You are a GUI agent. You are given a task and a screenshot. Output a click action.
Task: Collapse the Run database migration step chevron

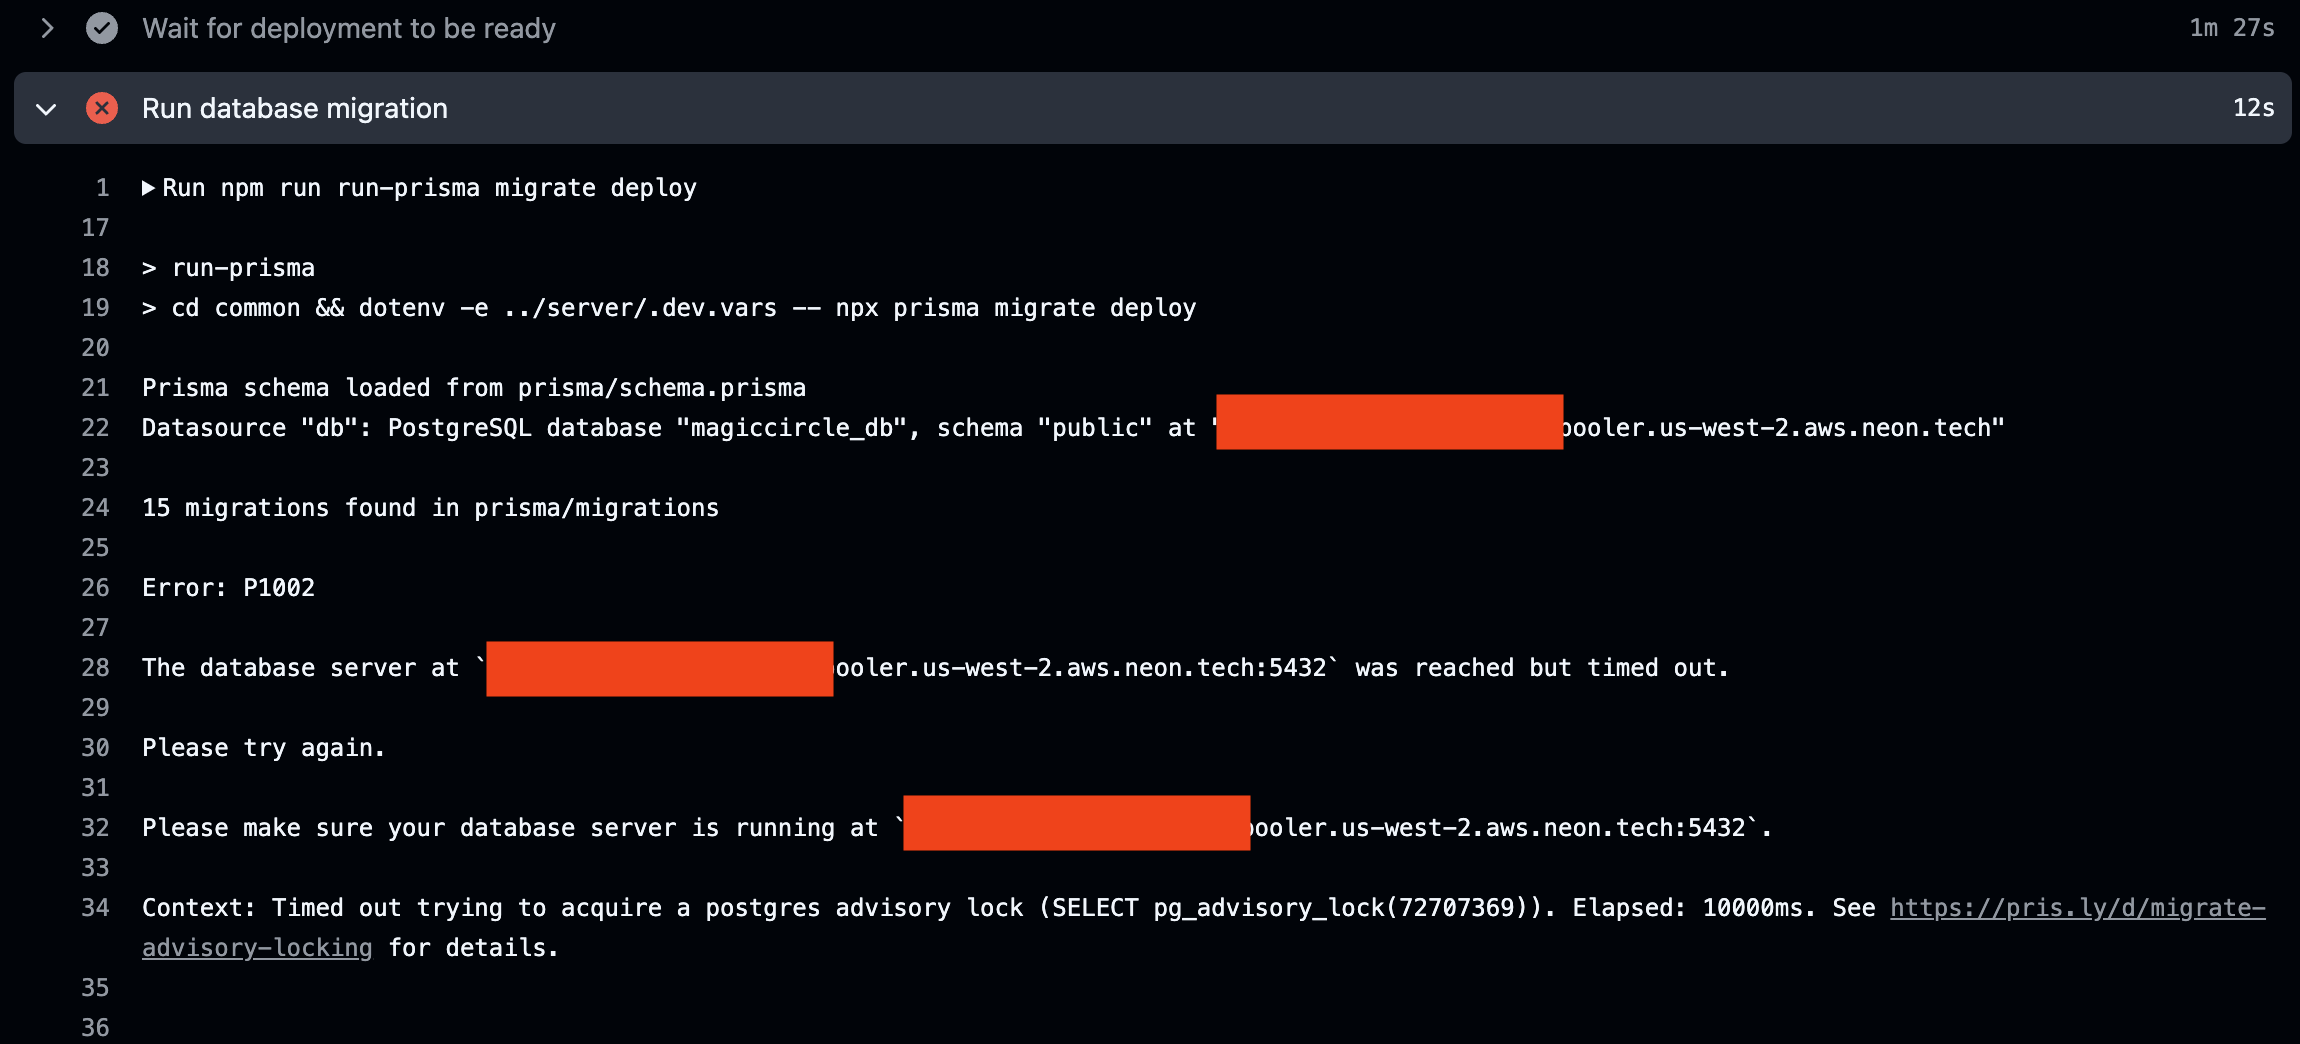tap(46, 108)
